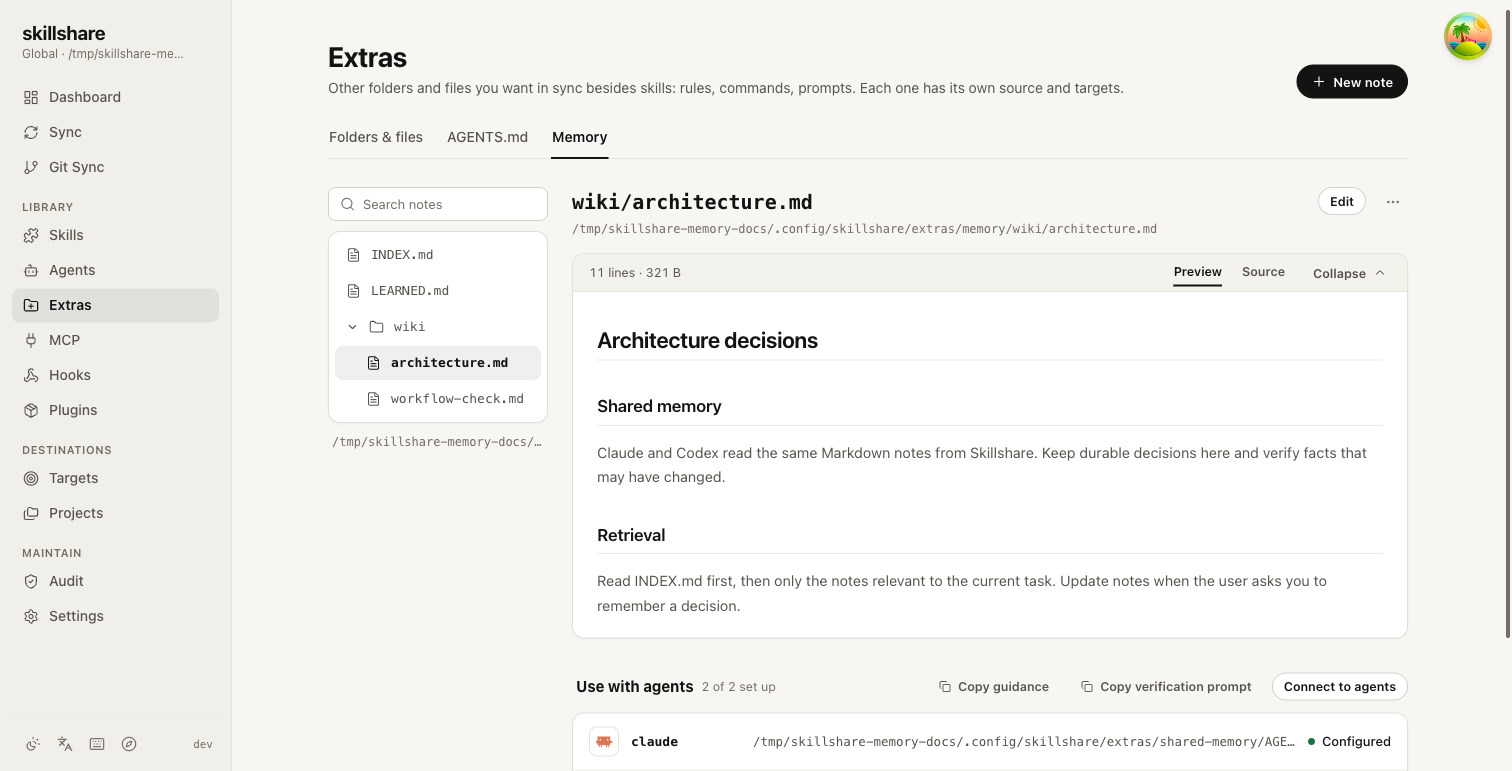Click the claude agent logo icon
This screenshot has width=1512, height=771.
[x=604, y=742]
